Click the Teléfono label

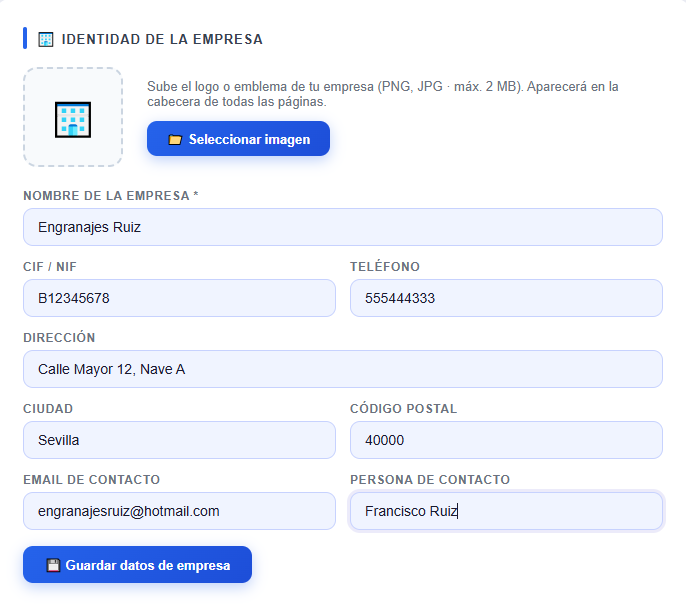pyautogui.click(x=385, y=266)
